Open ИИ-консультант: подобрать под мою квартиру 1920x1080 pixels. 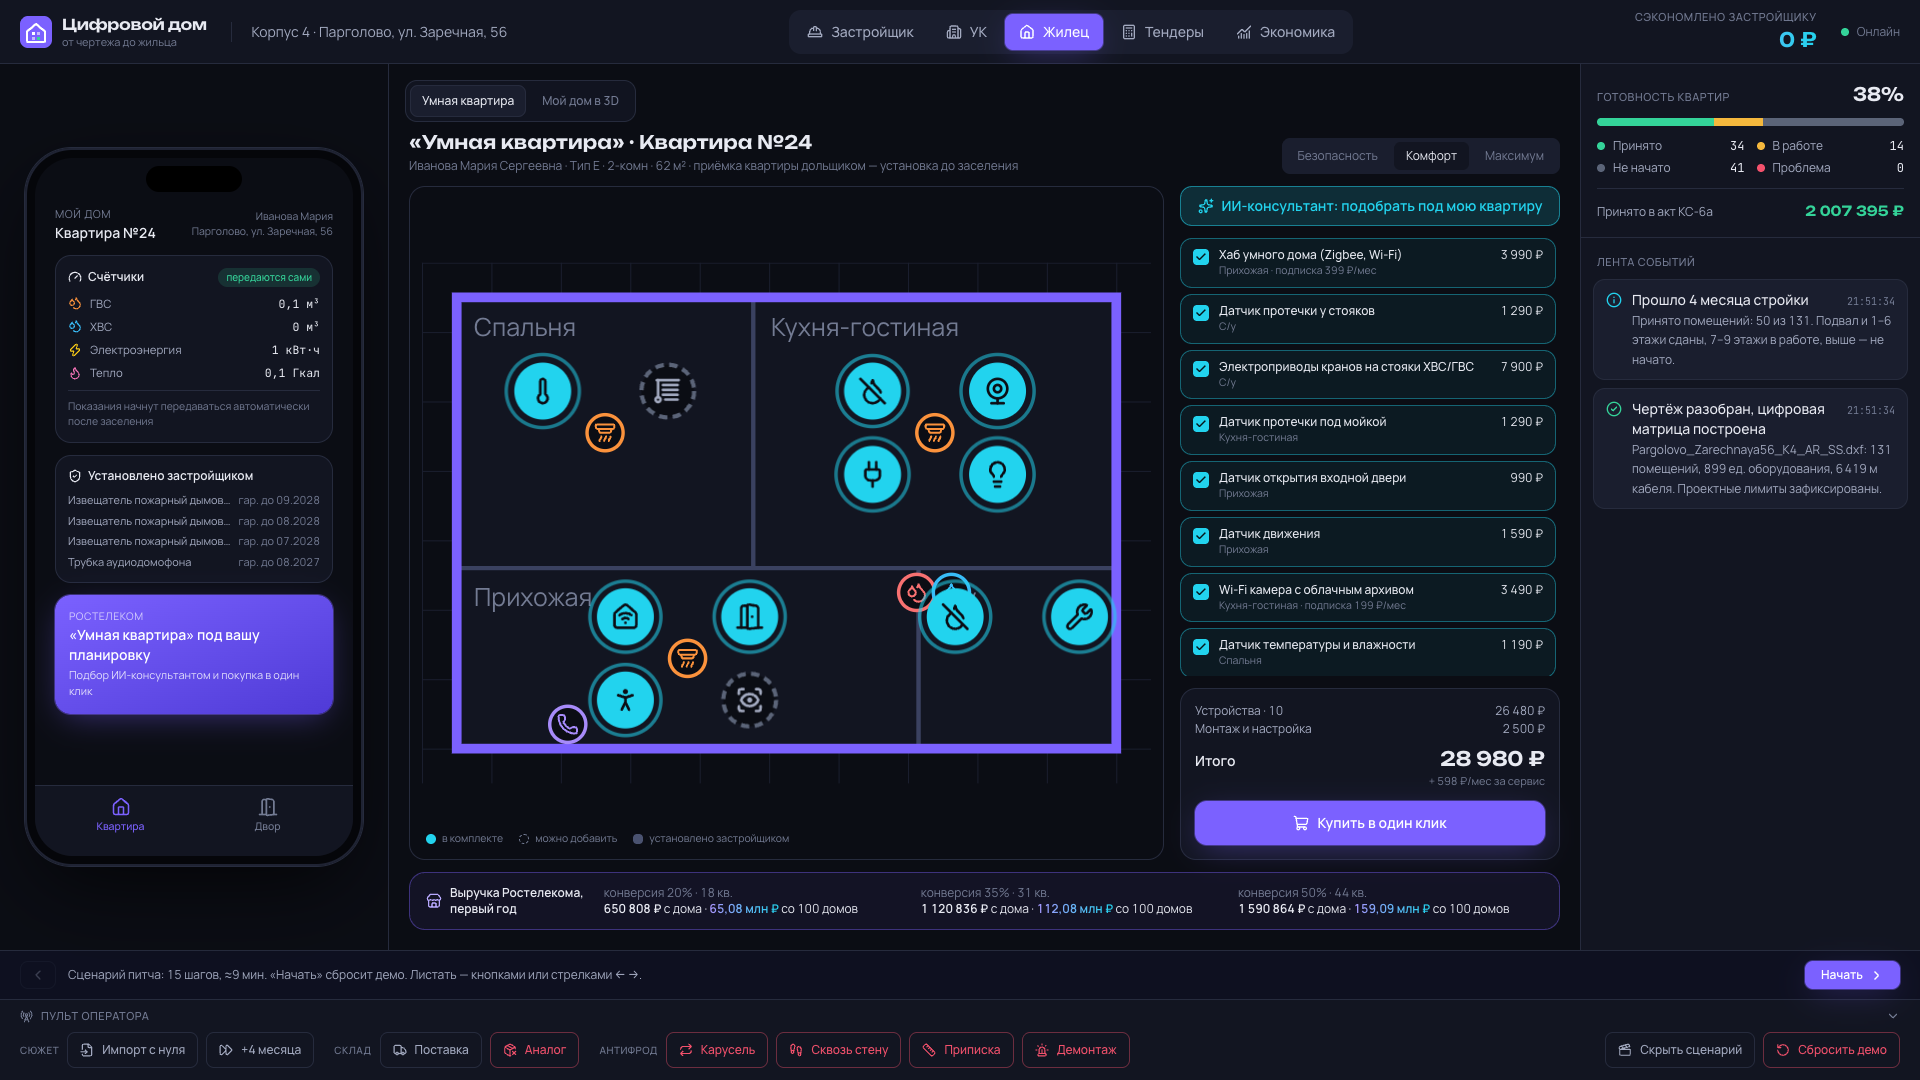pos(1369,206)
